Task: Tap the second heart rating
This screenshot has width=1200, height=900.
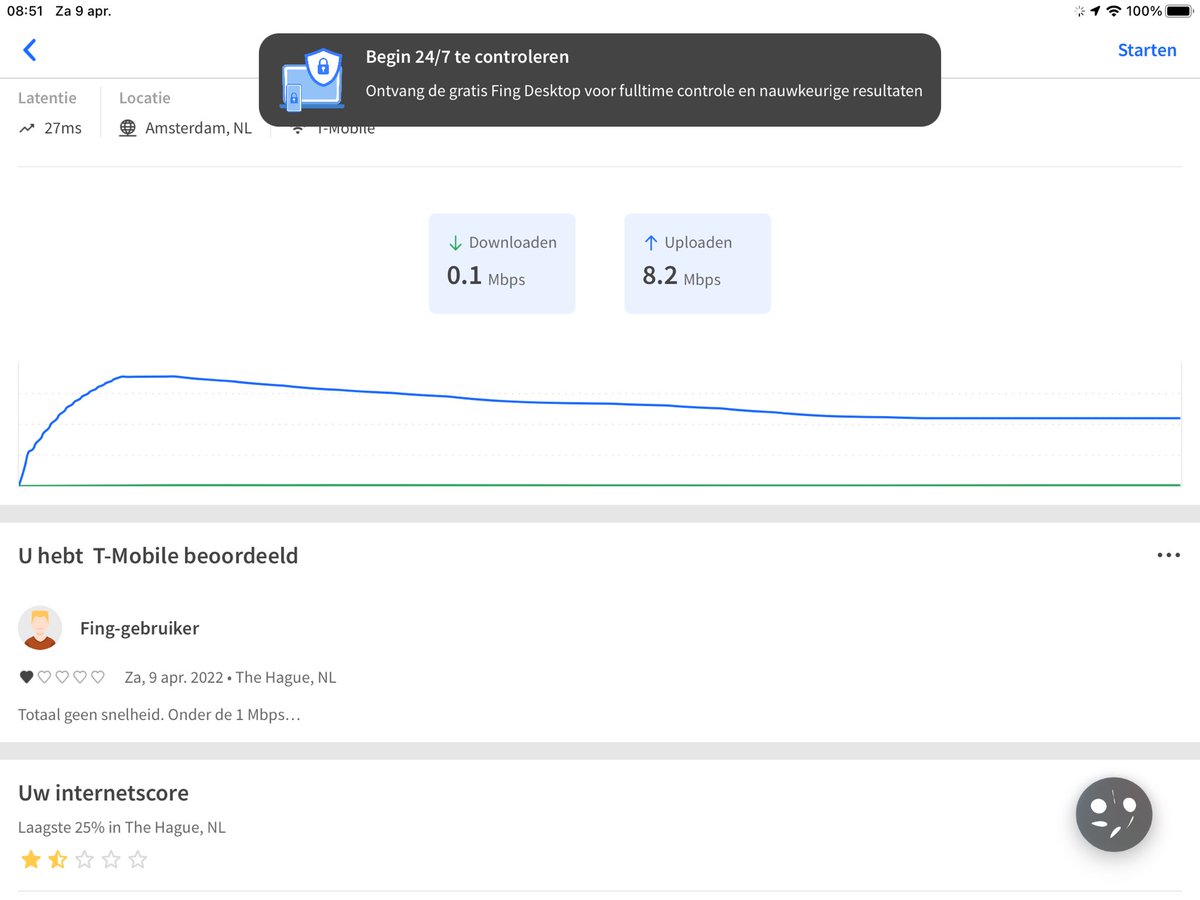Action: (x=44, y=677)
